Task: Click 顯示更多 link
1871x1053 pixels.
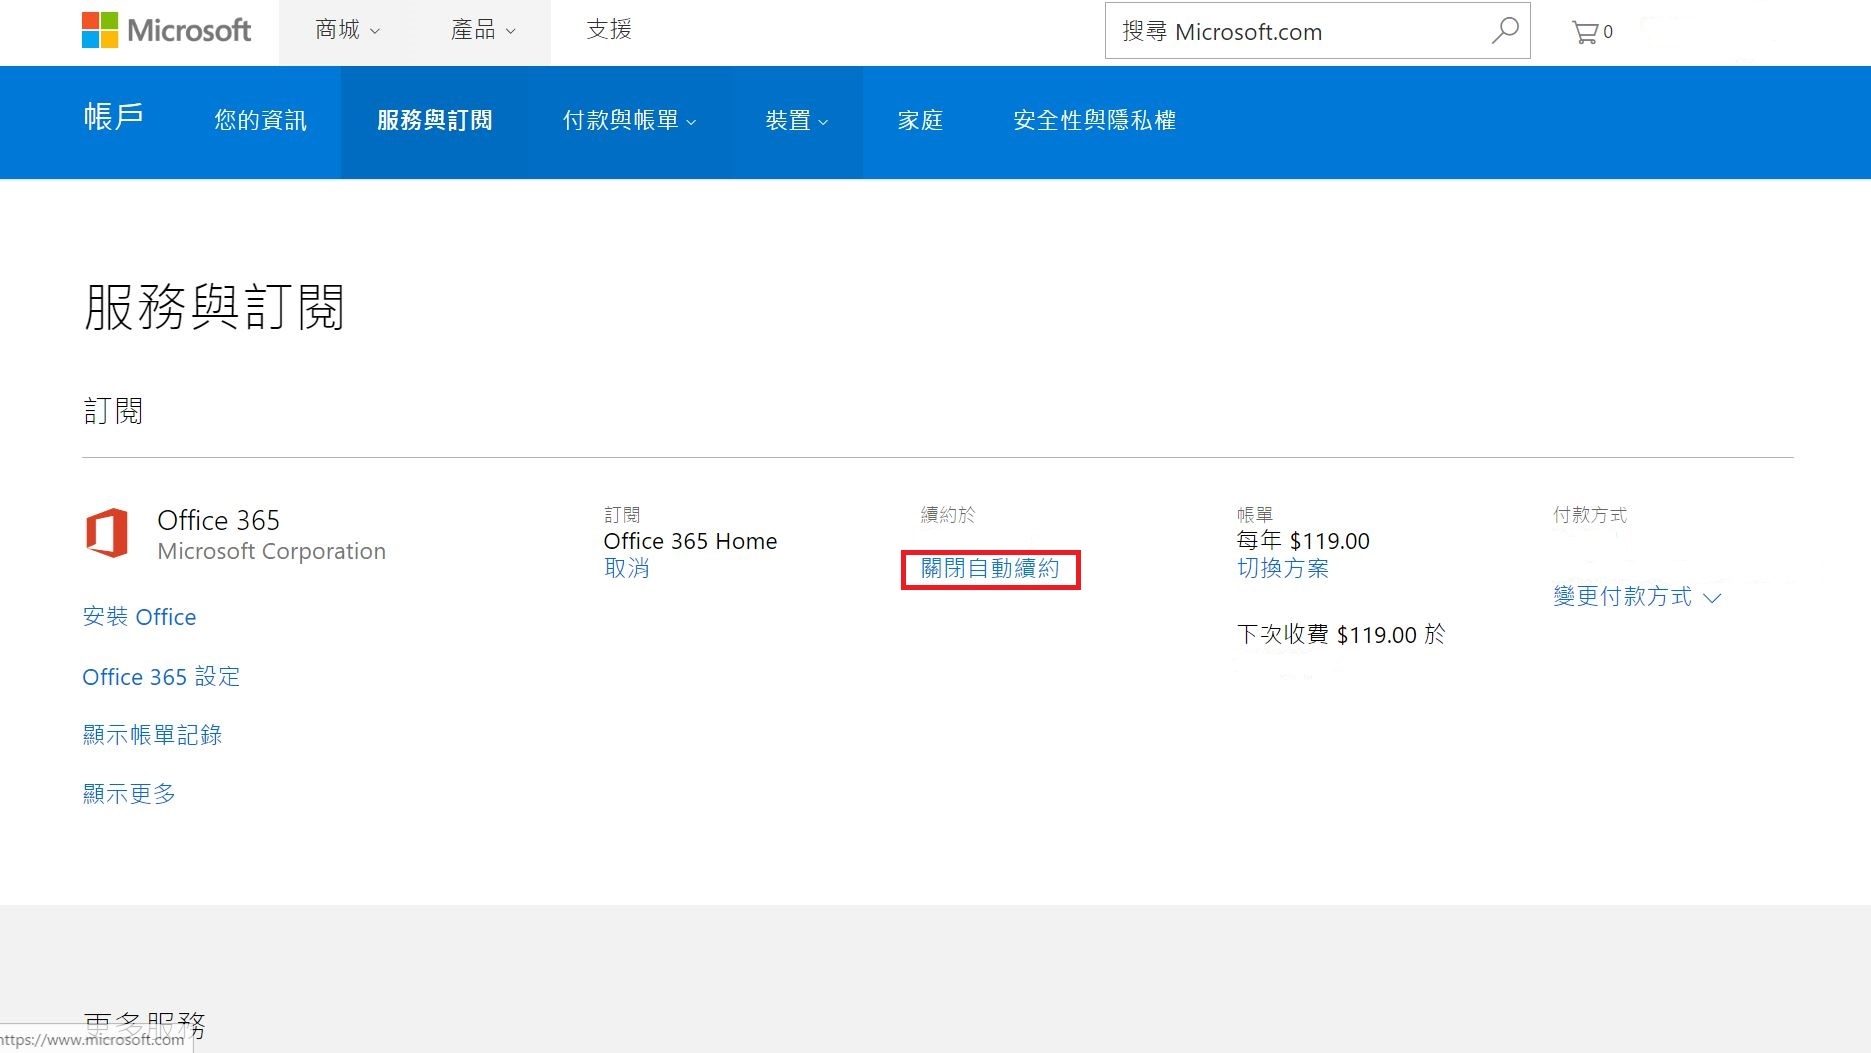Action: click(x=129, y=794)
